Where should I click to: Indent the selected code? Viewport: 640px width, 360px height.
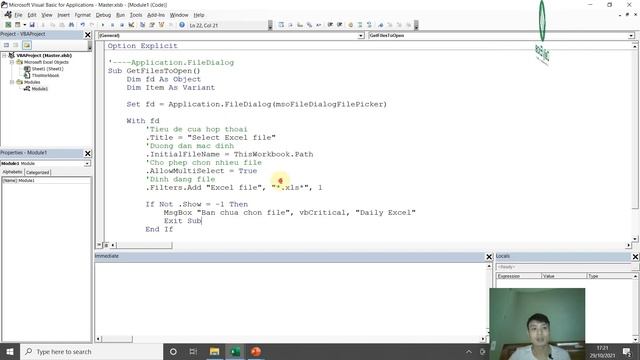click(x=330, y=25)
